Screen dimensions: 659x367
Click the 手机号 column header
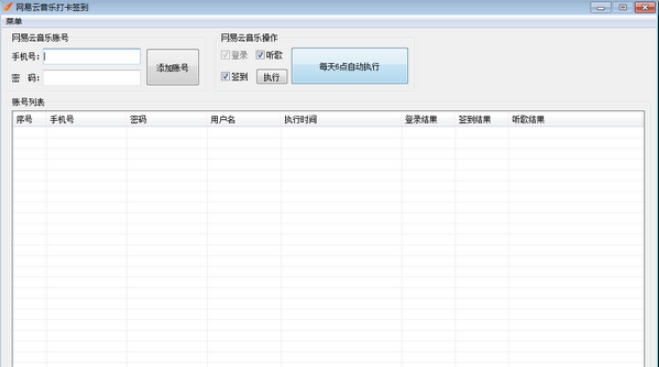[x=87, y=119]
